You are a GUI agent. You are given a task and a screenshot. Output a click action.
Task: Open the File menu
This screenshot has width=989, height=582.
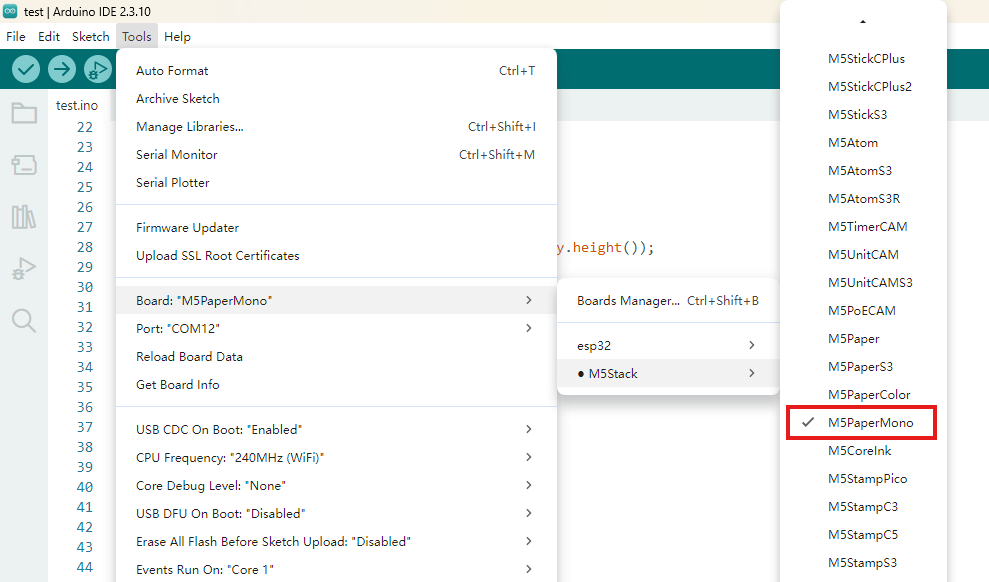tap(16, 37)
